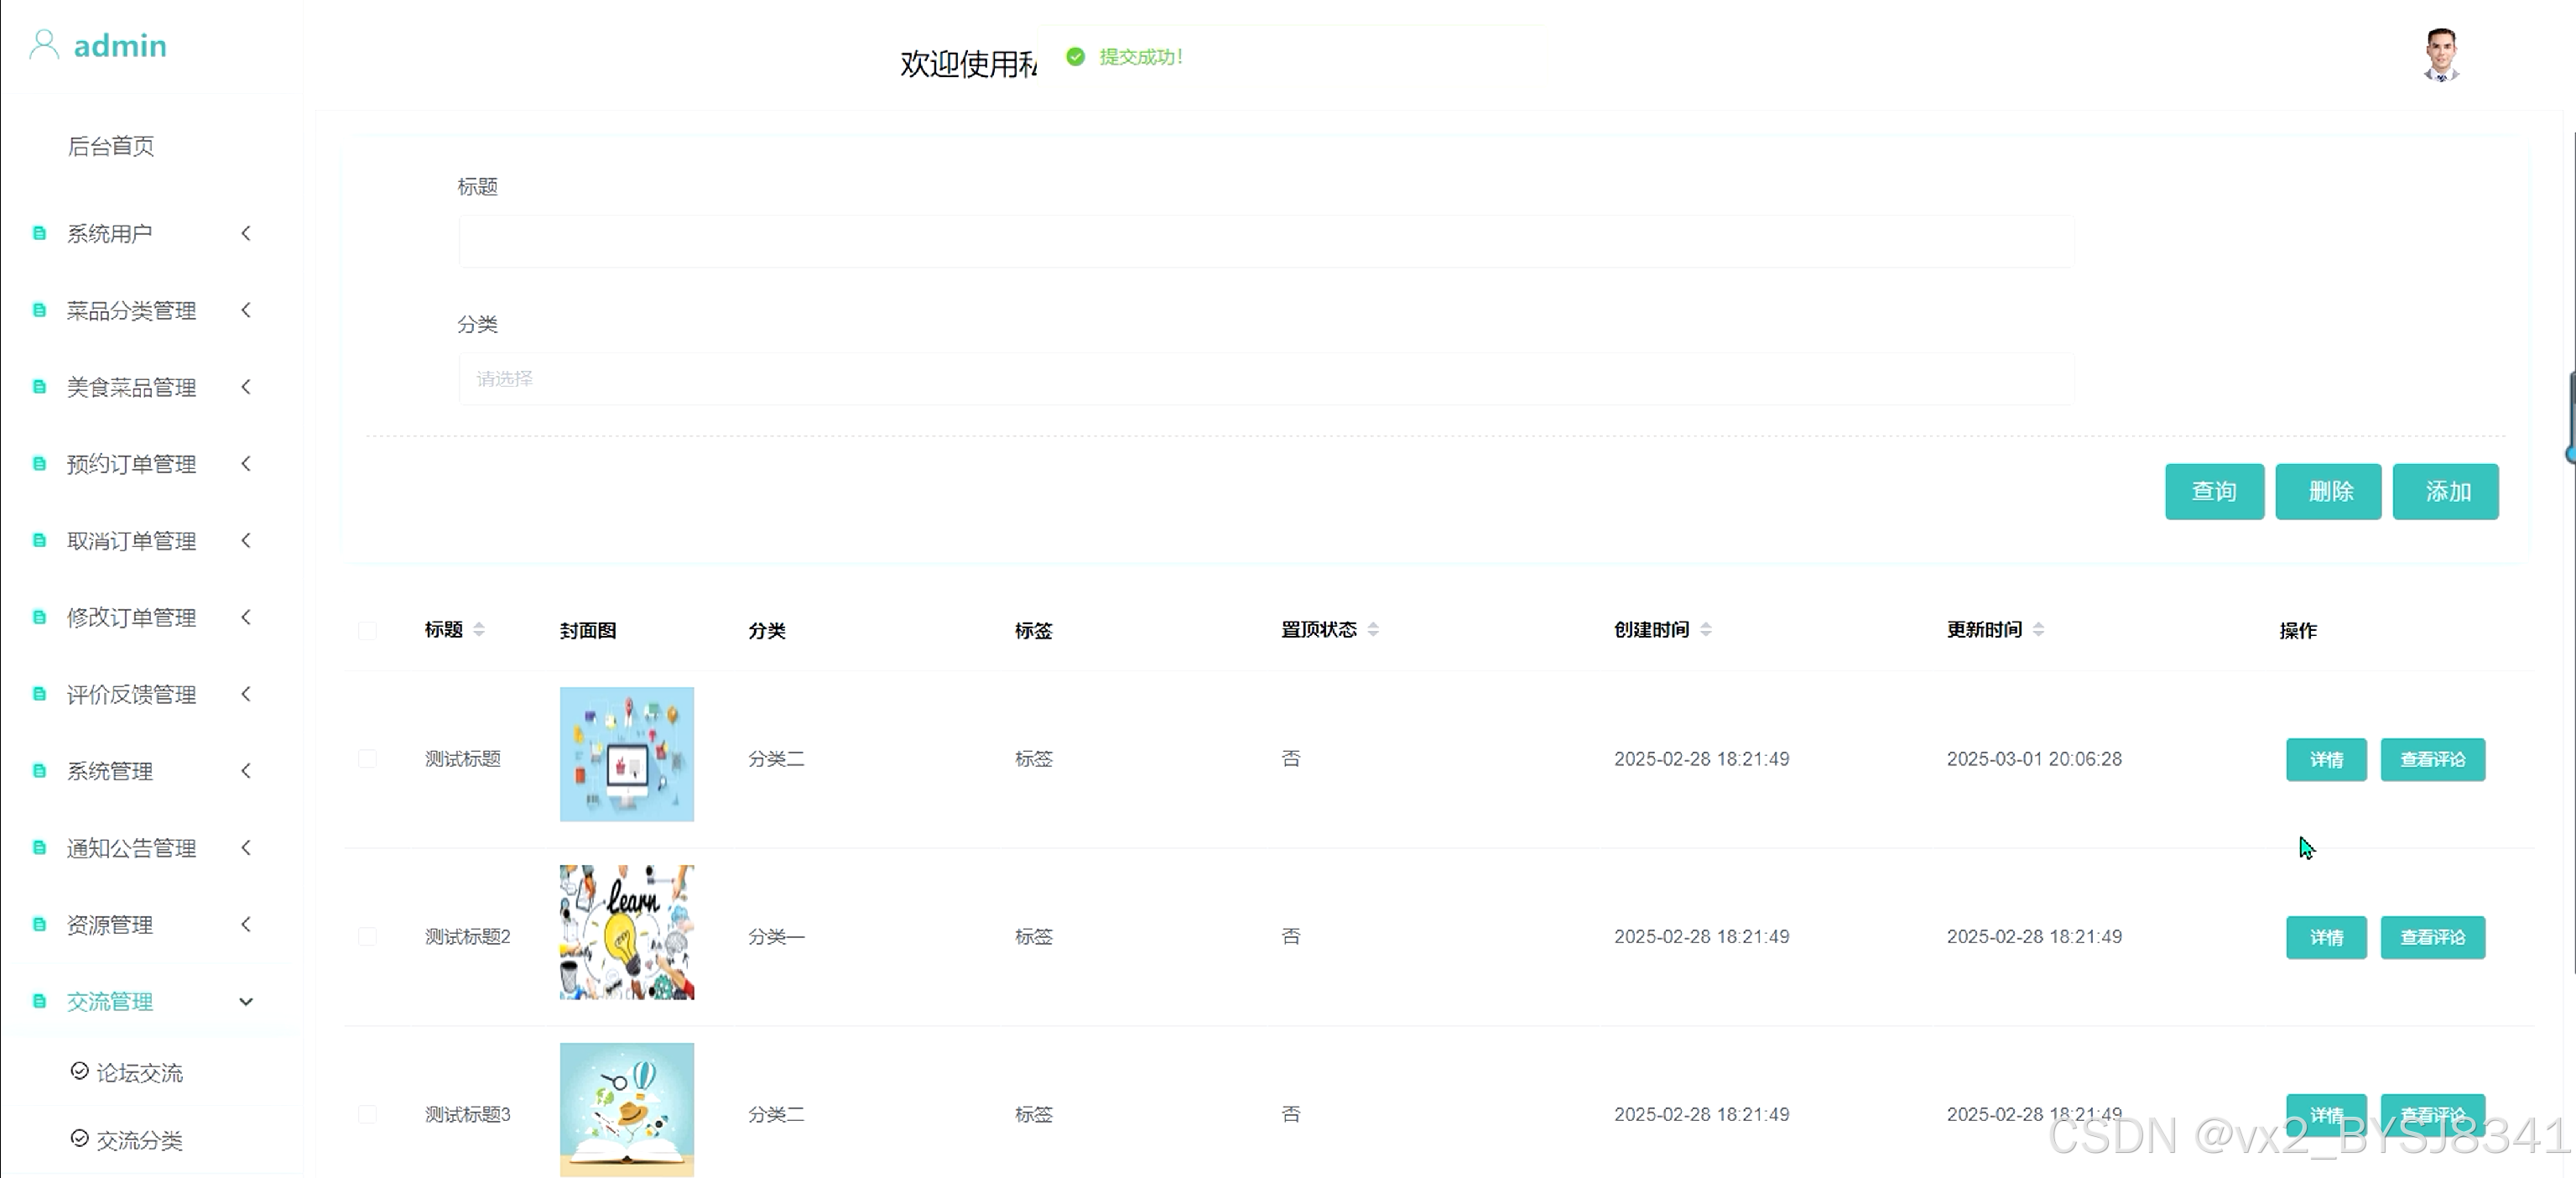Expand the 菜品分类管理 menu chevron
Viewport: 2576px width, 1178px height.
[x=246, y=311]
